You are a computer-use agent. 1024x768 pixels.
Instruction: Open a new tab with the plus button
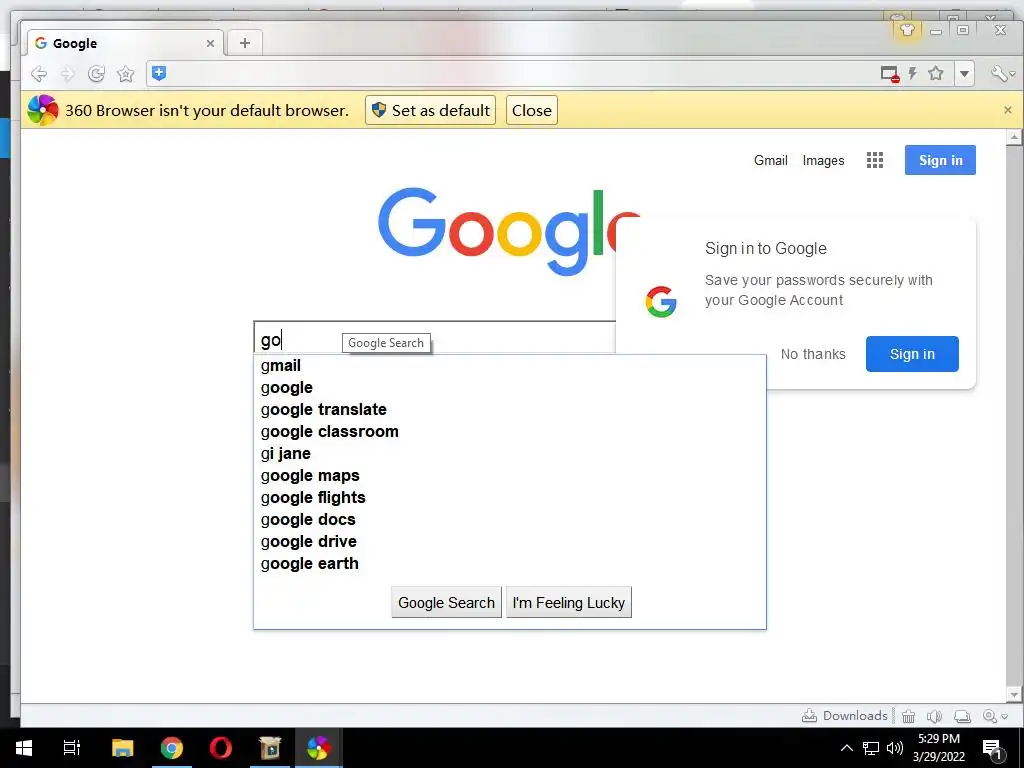(x=245, y=43)
